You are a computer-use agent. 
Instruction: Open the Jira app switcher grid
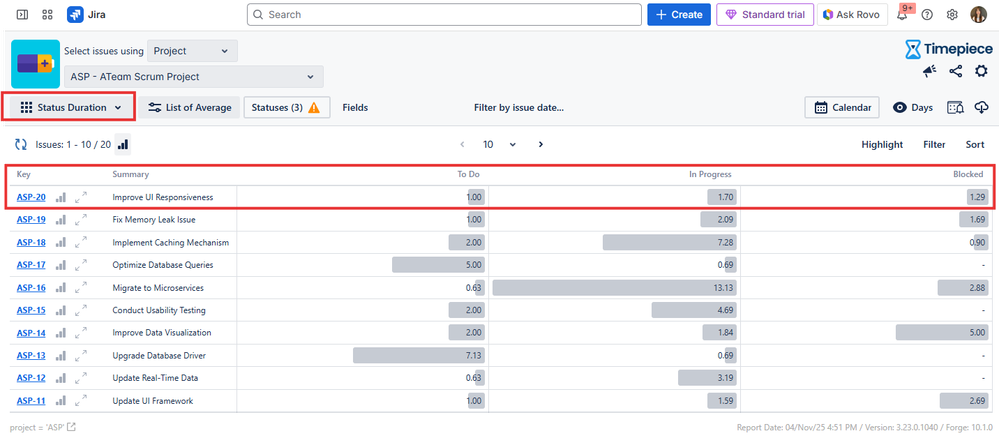pos(47,15)
